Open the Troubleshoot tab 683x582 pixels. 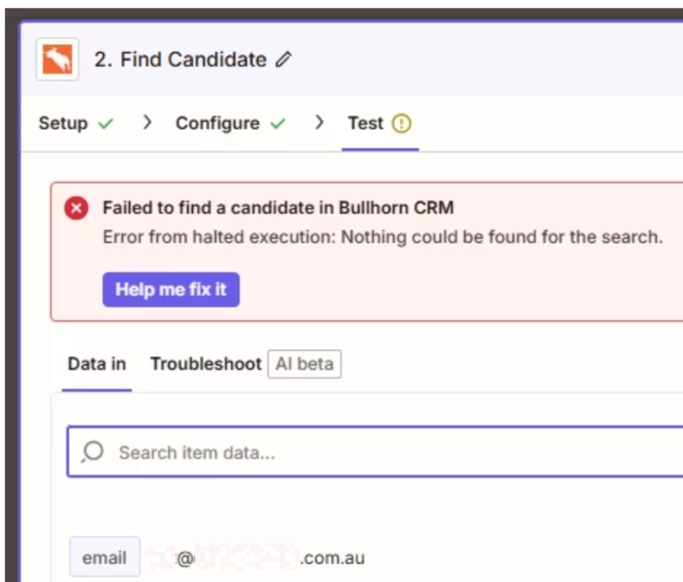pos(205,364)
